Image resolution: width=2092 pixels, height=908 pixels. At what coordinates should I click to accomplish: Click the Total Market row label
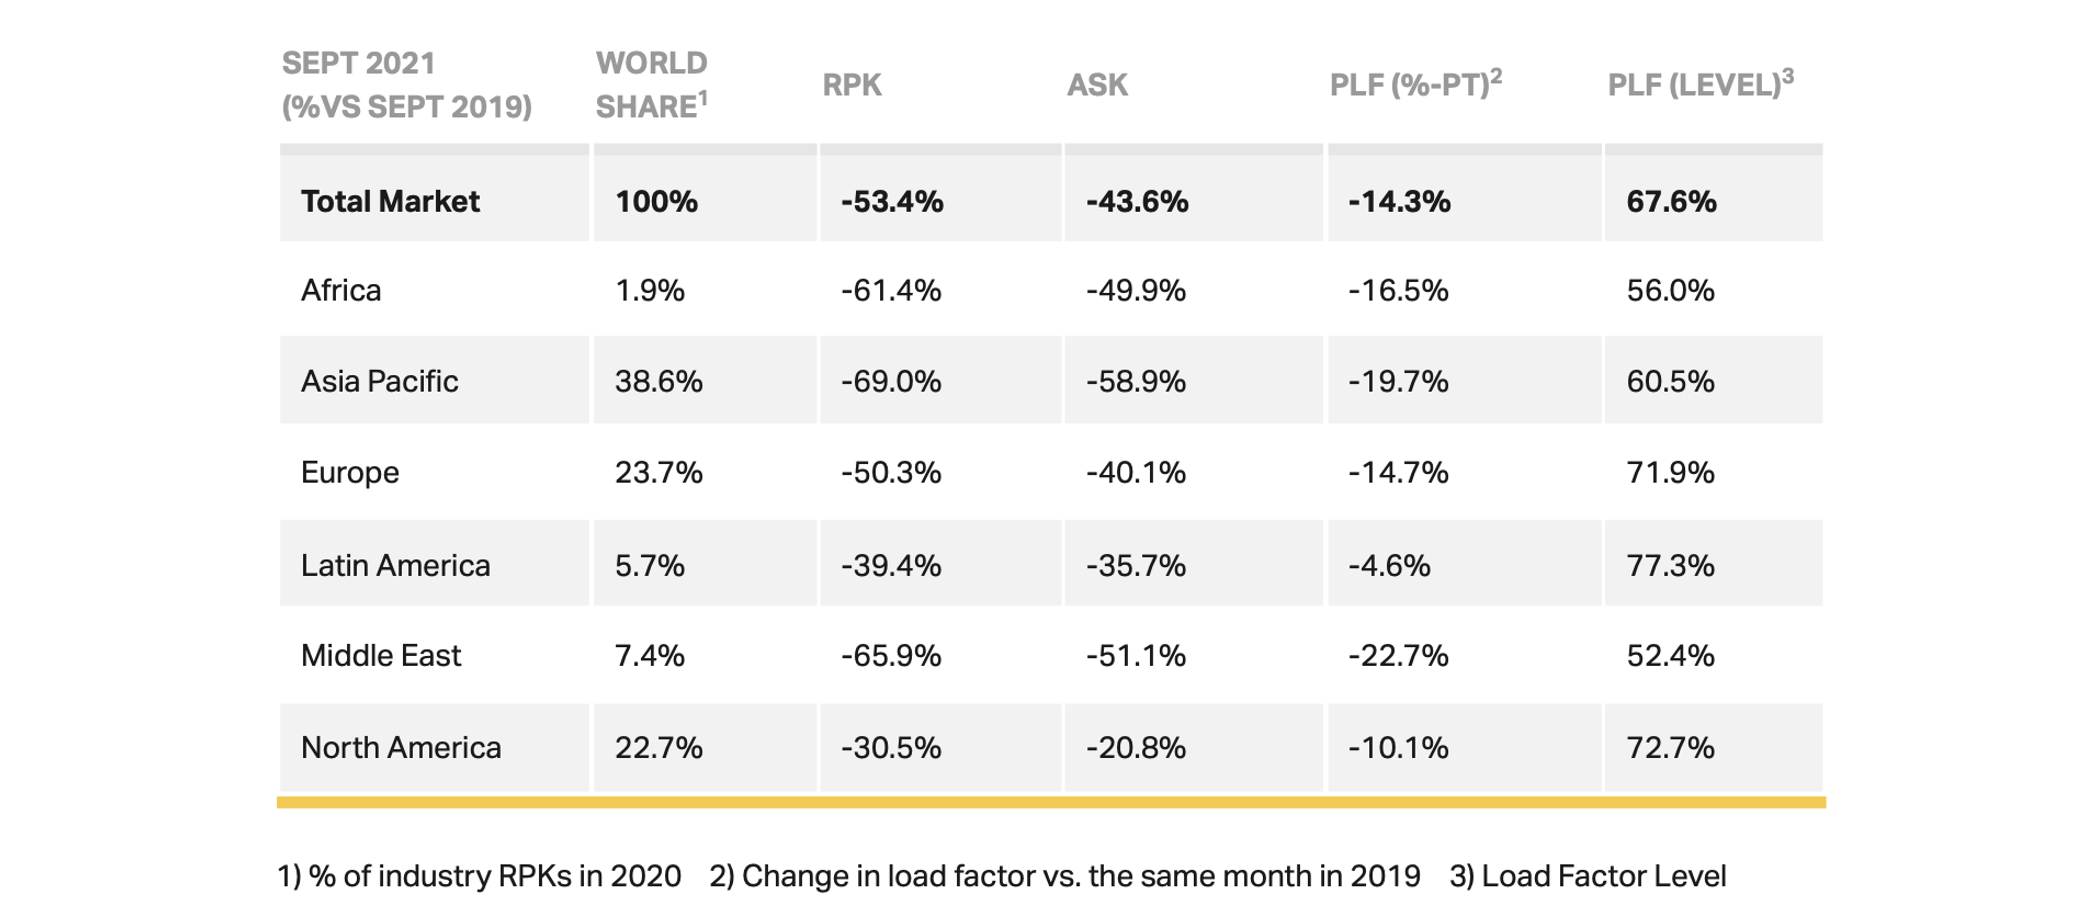pos(390,201)
